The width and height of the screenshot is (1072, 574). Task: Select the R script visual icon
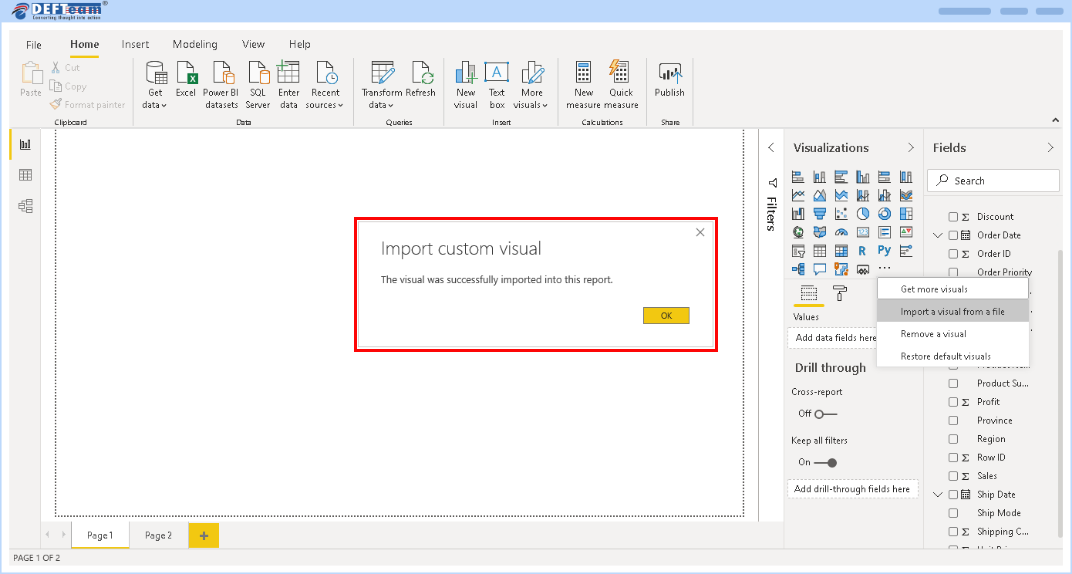coord(862,251)
